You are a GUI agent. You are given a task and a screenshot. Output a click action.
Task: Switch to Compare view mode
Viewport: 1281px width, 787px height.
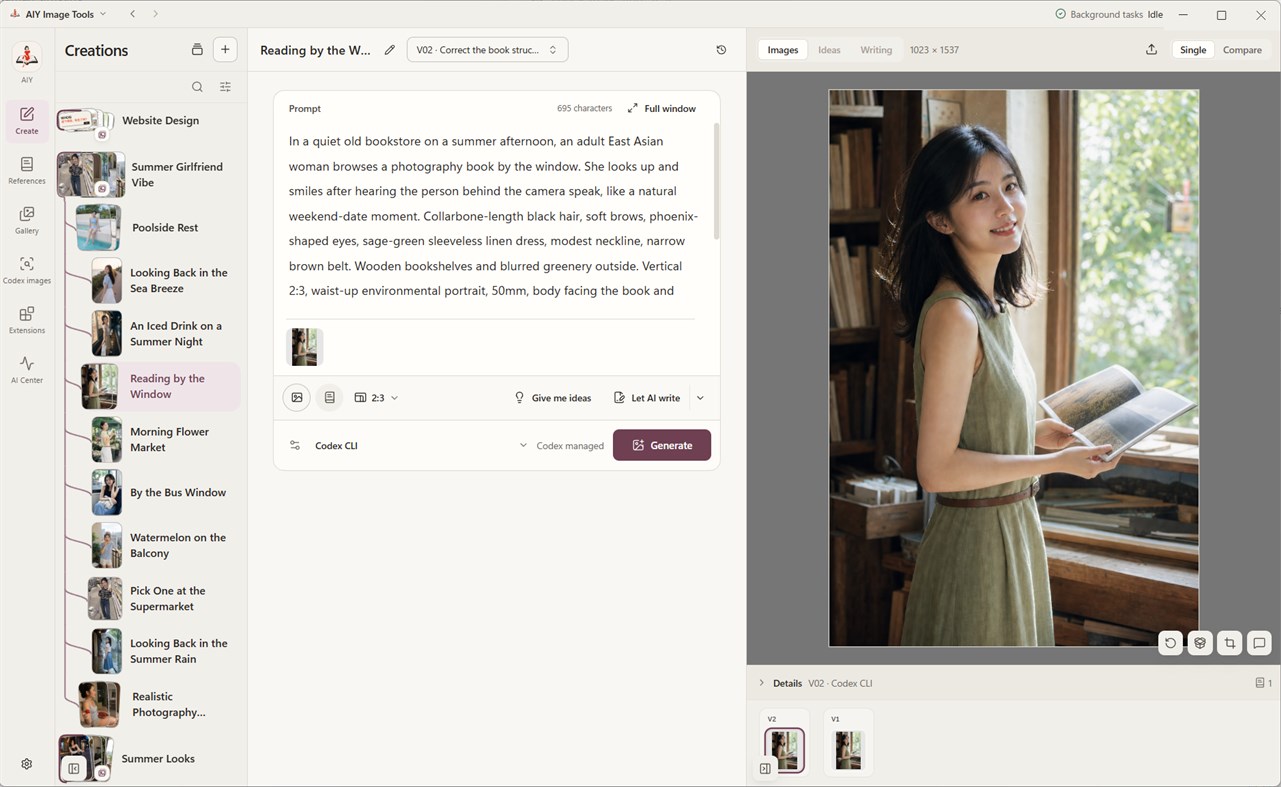[x=1242, y=50]
